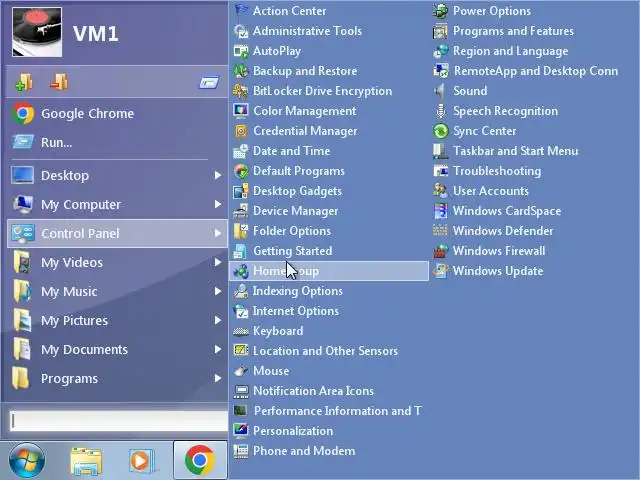The width and height of the screenshot is (640, 480).
Task: Expand the My Computer submenu arrow
Action: [218, 204]
